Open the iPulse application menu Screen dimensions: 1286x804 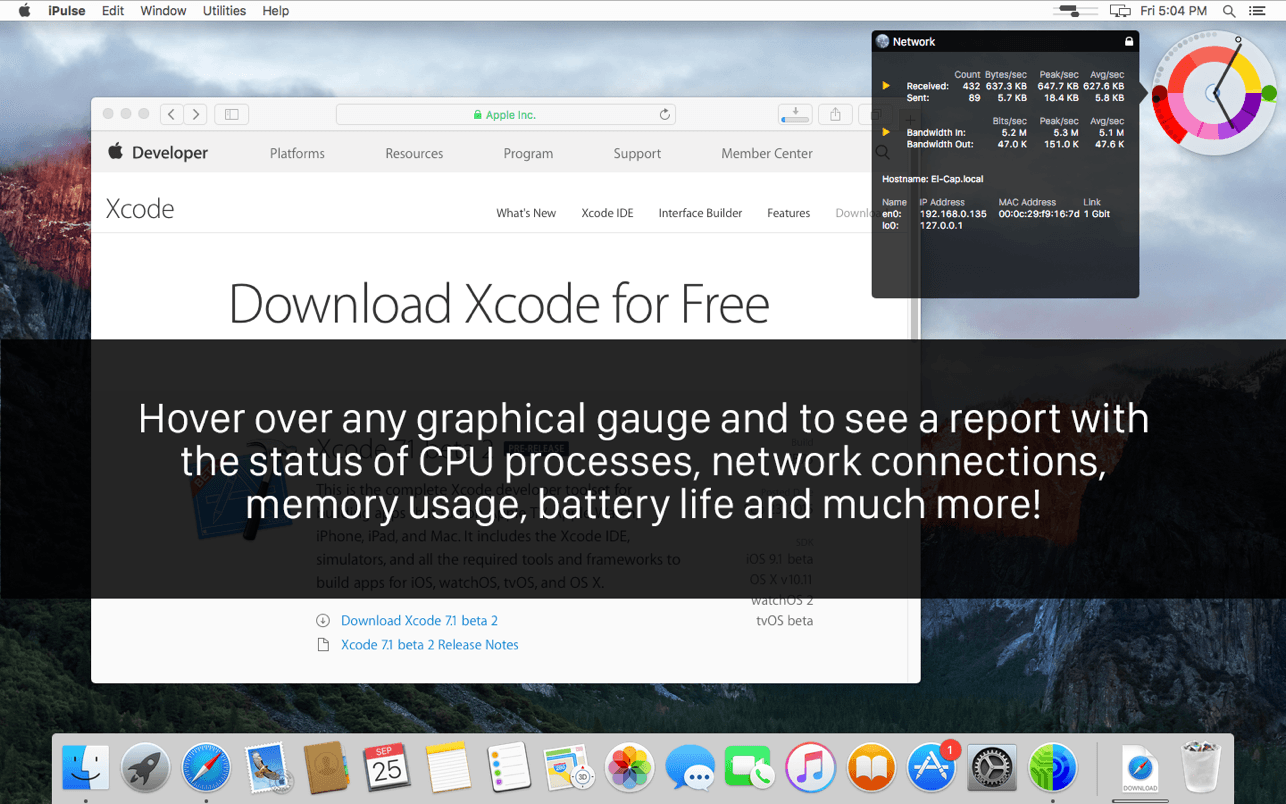tap(66, 11)
